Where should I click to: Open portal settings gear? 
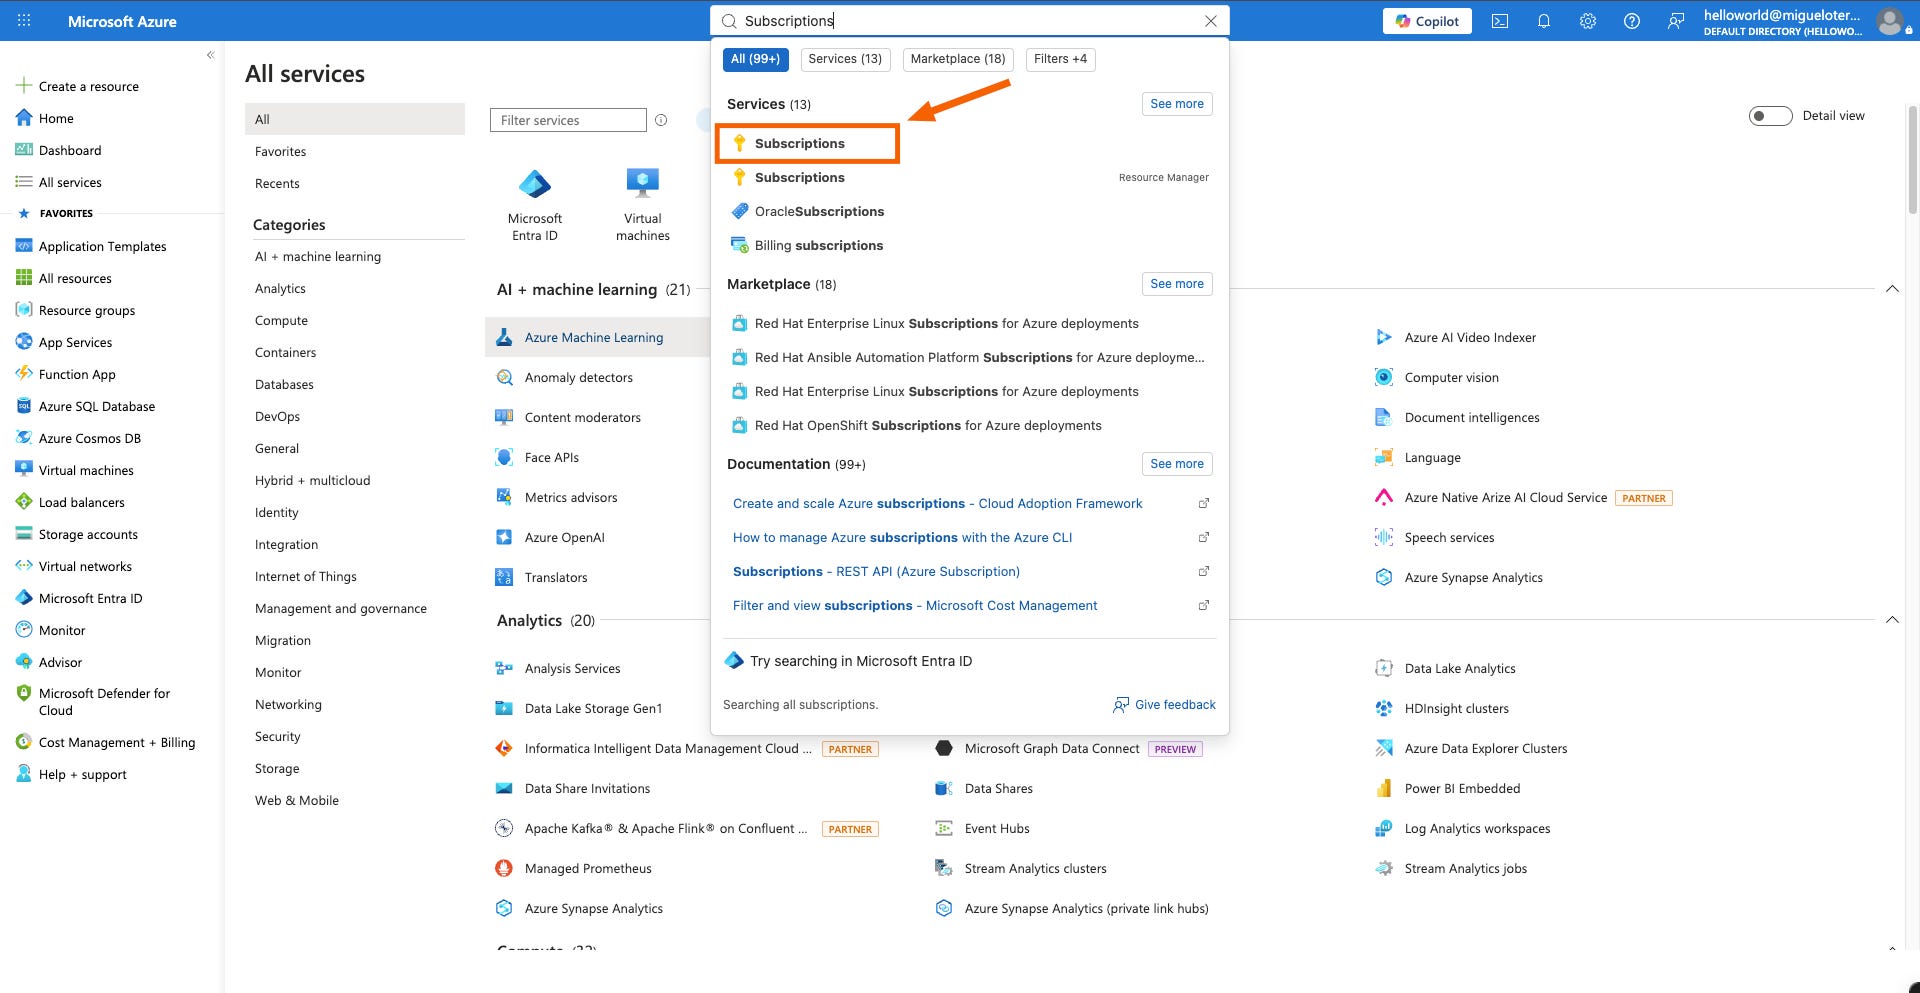pyautogui.click(x=1588, y=21)
